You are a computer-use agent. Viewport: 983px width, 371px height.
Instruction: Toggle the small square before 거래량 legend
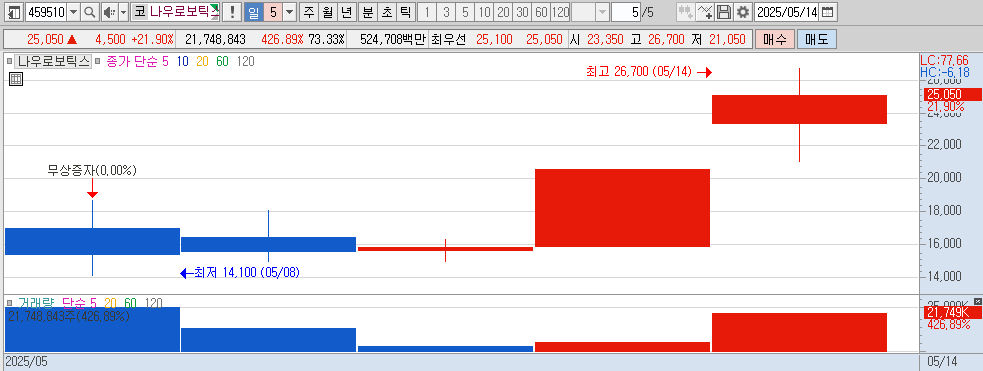[9, 303]
